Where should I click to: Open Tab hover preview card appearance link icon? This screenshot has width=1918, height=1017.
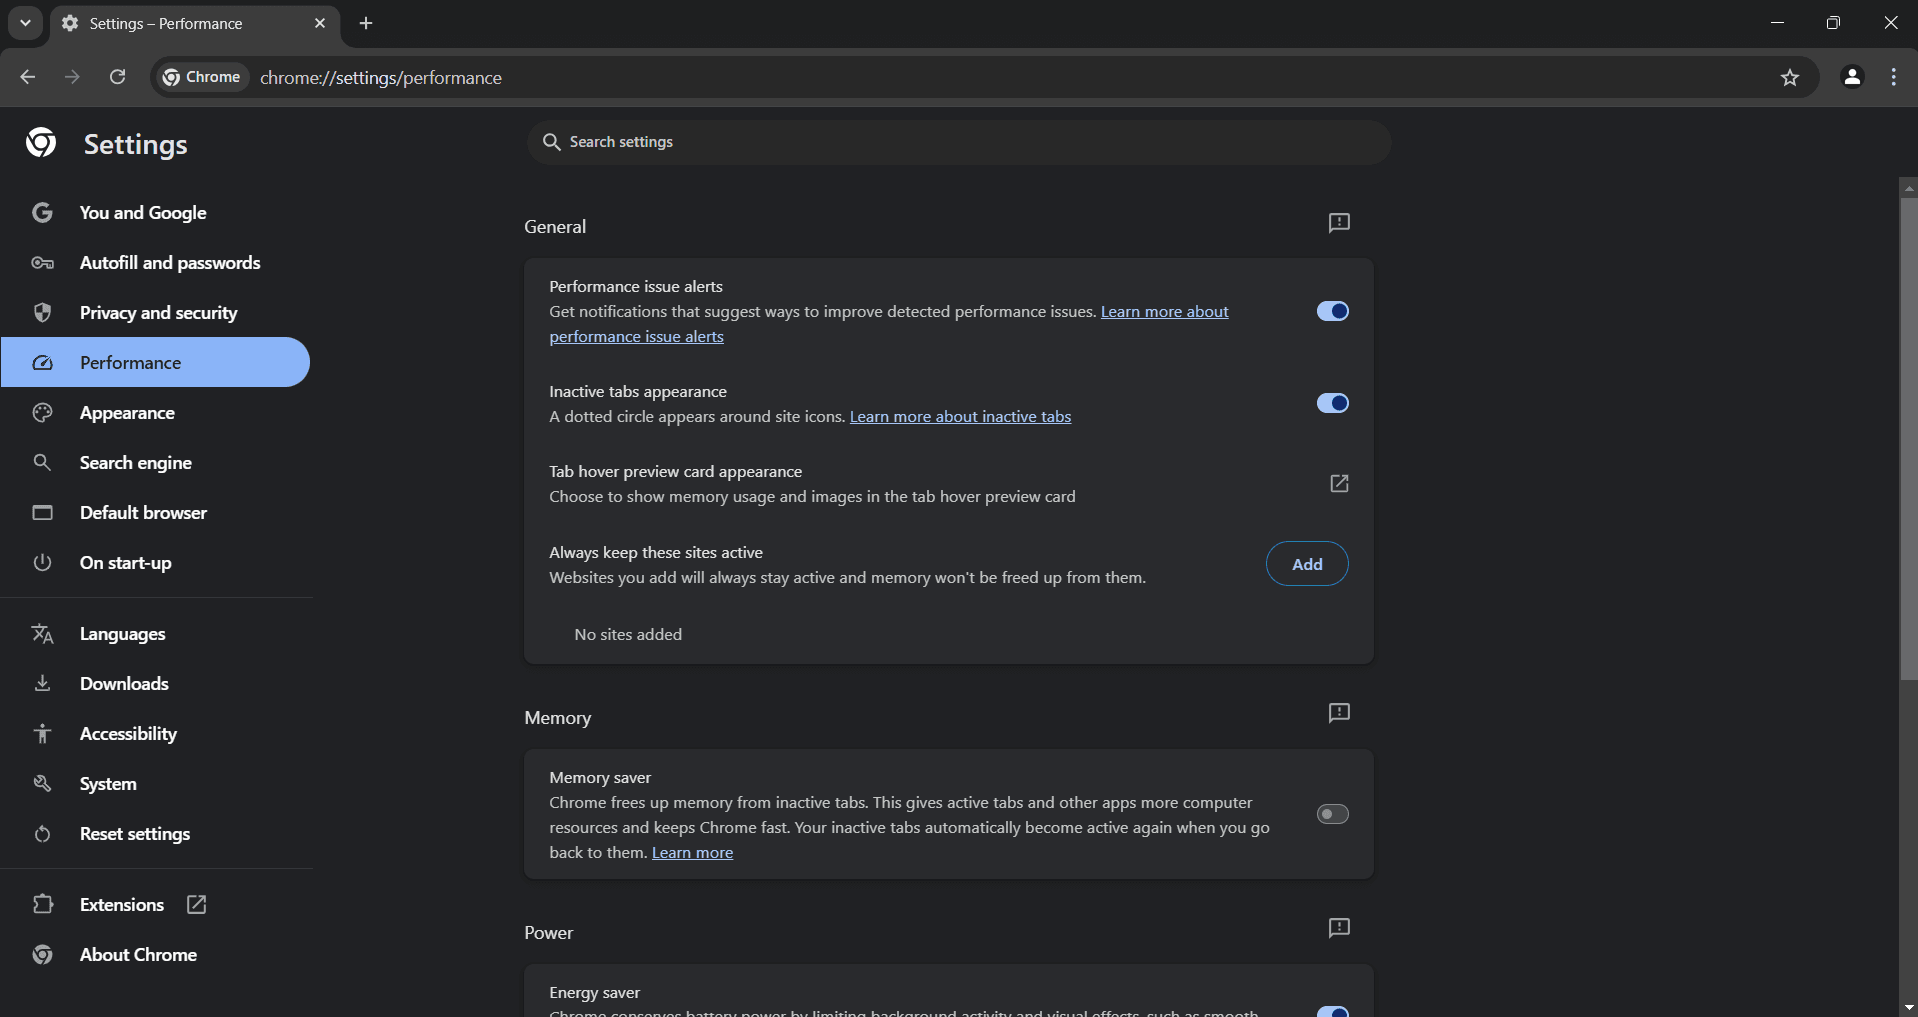click(1339, 484)
